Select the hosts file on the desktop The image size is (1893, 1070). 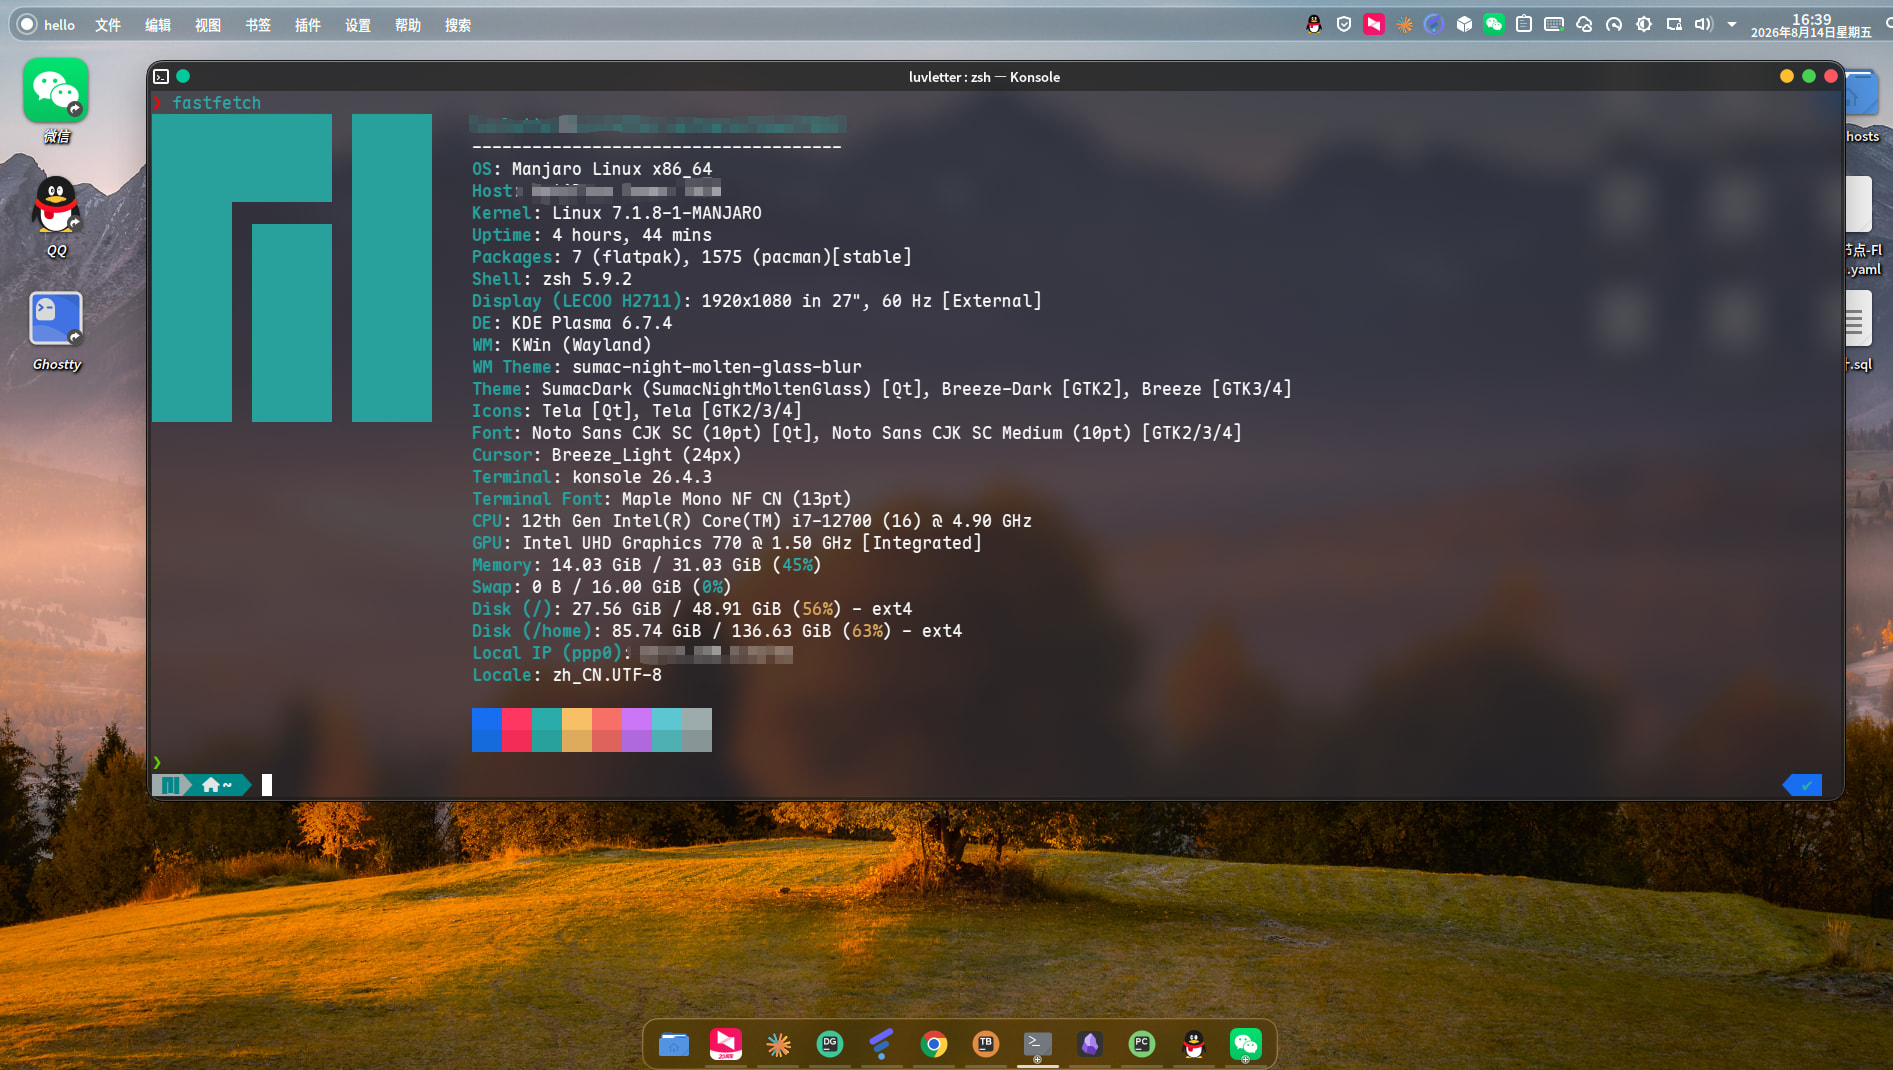click(1862, 106)
